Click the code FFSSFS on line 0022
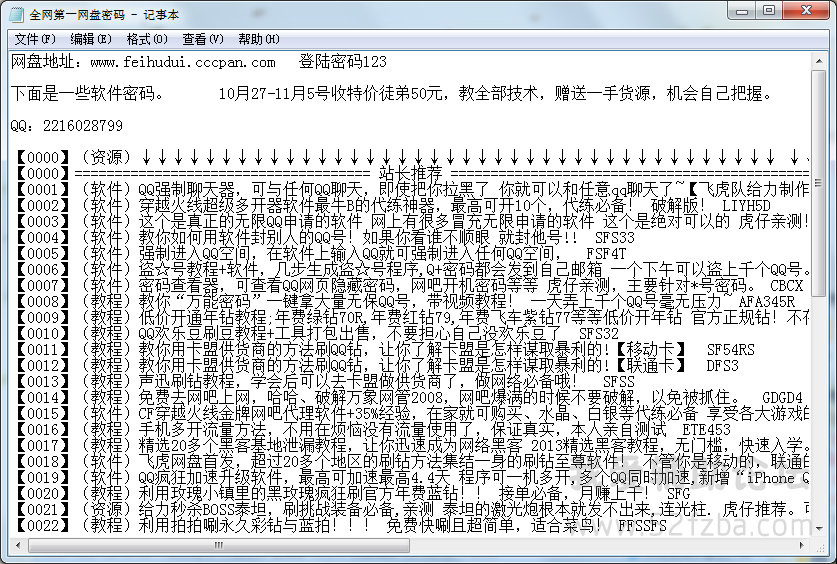This screenshot has width=837, height=564. 643,526
